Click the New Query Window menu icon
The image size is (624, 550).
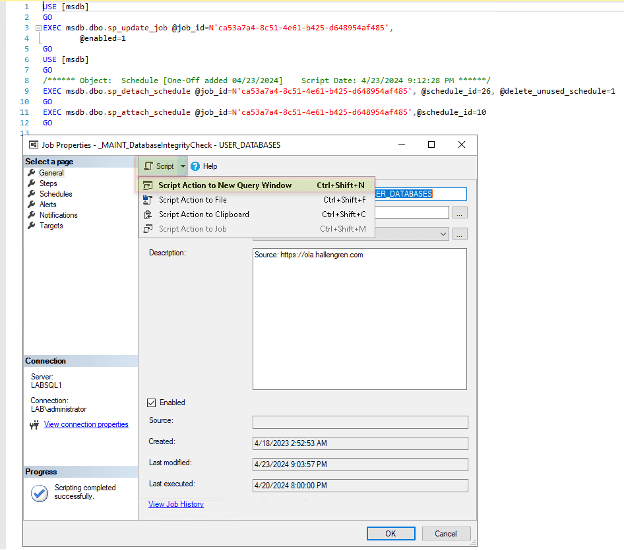pos(148,185)
